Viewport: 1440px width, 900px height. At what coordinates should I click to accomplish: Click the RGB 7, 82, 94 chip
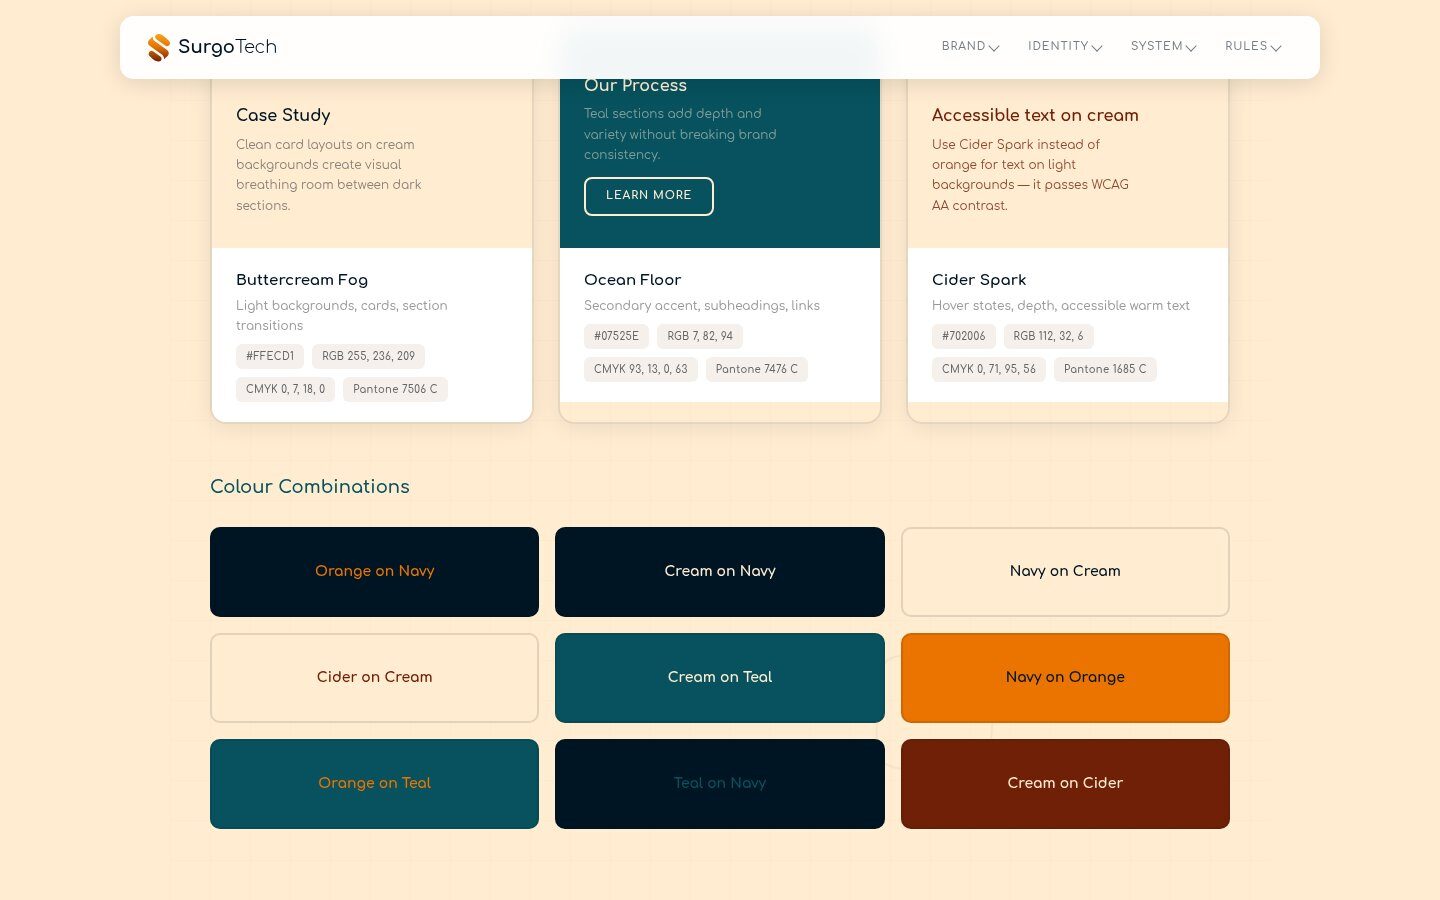point(700,336)
